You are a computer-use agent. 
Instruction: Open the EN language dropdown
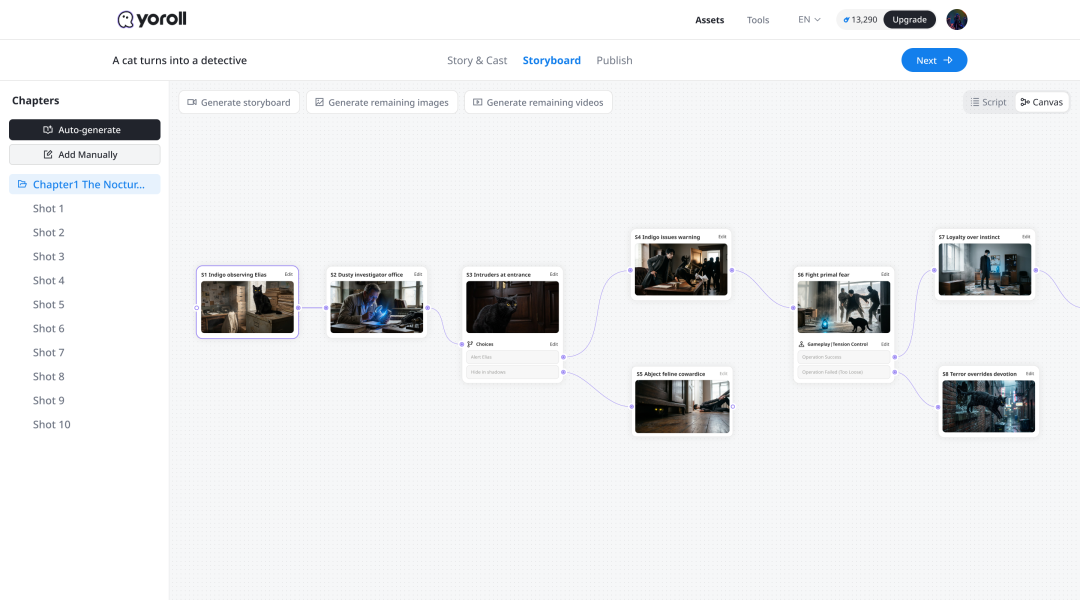pos(809,19)
